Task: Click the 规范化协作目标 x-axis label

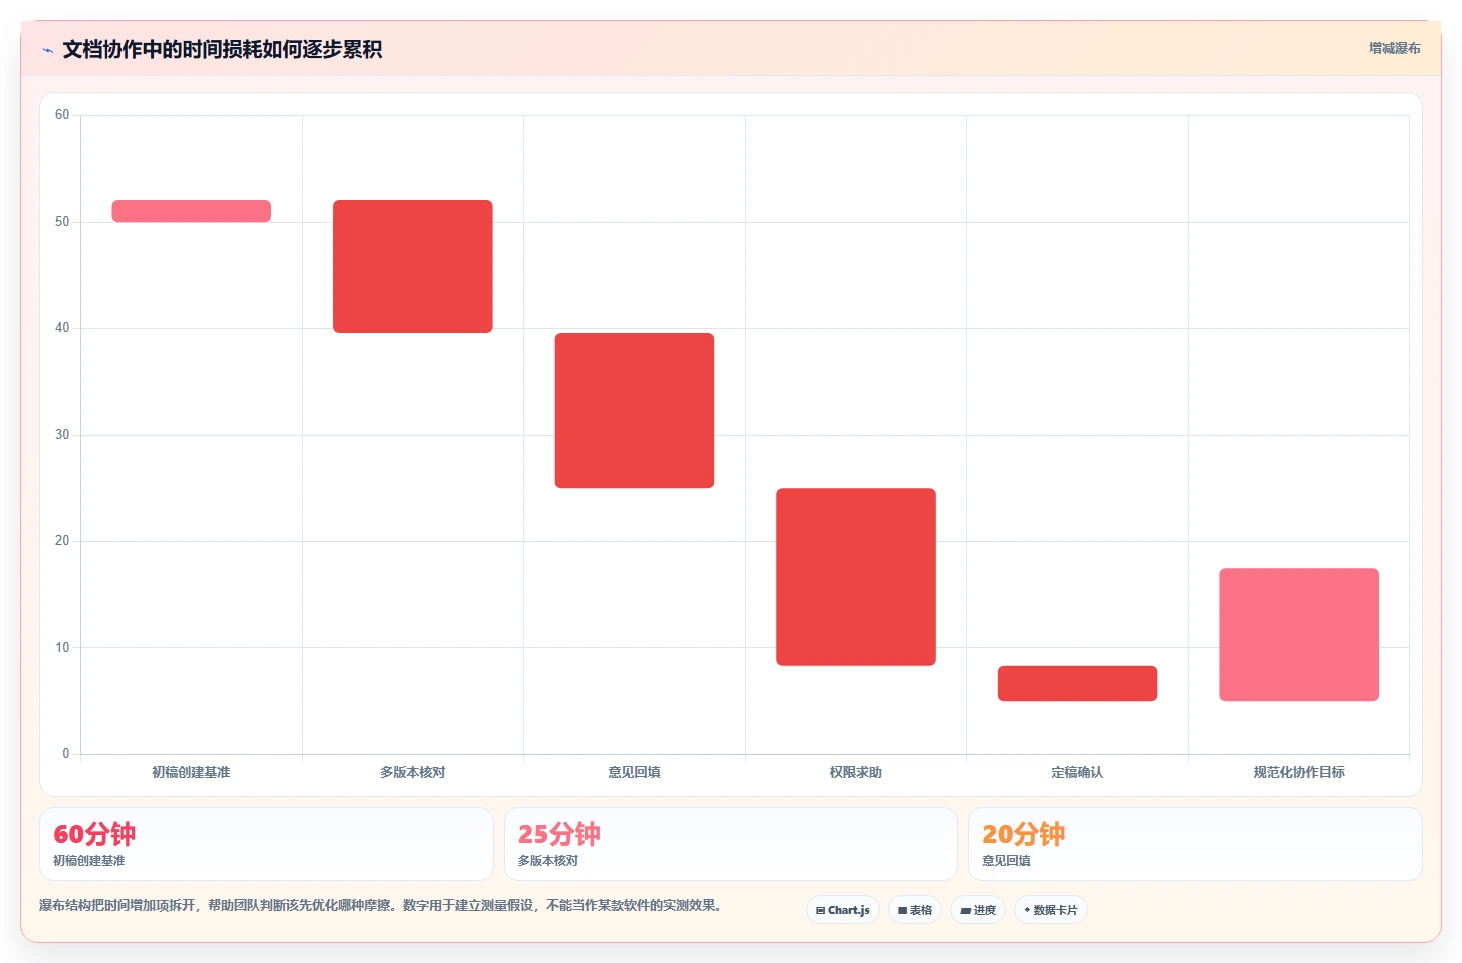Action: [1299, 772]
